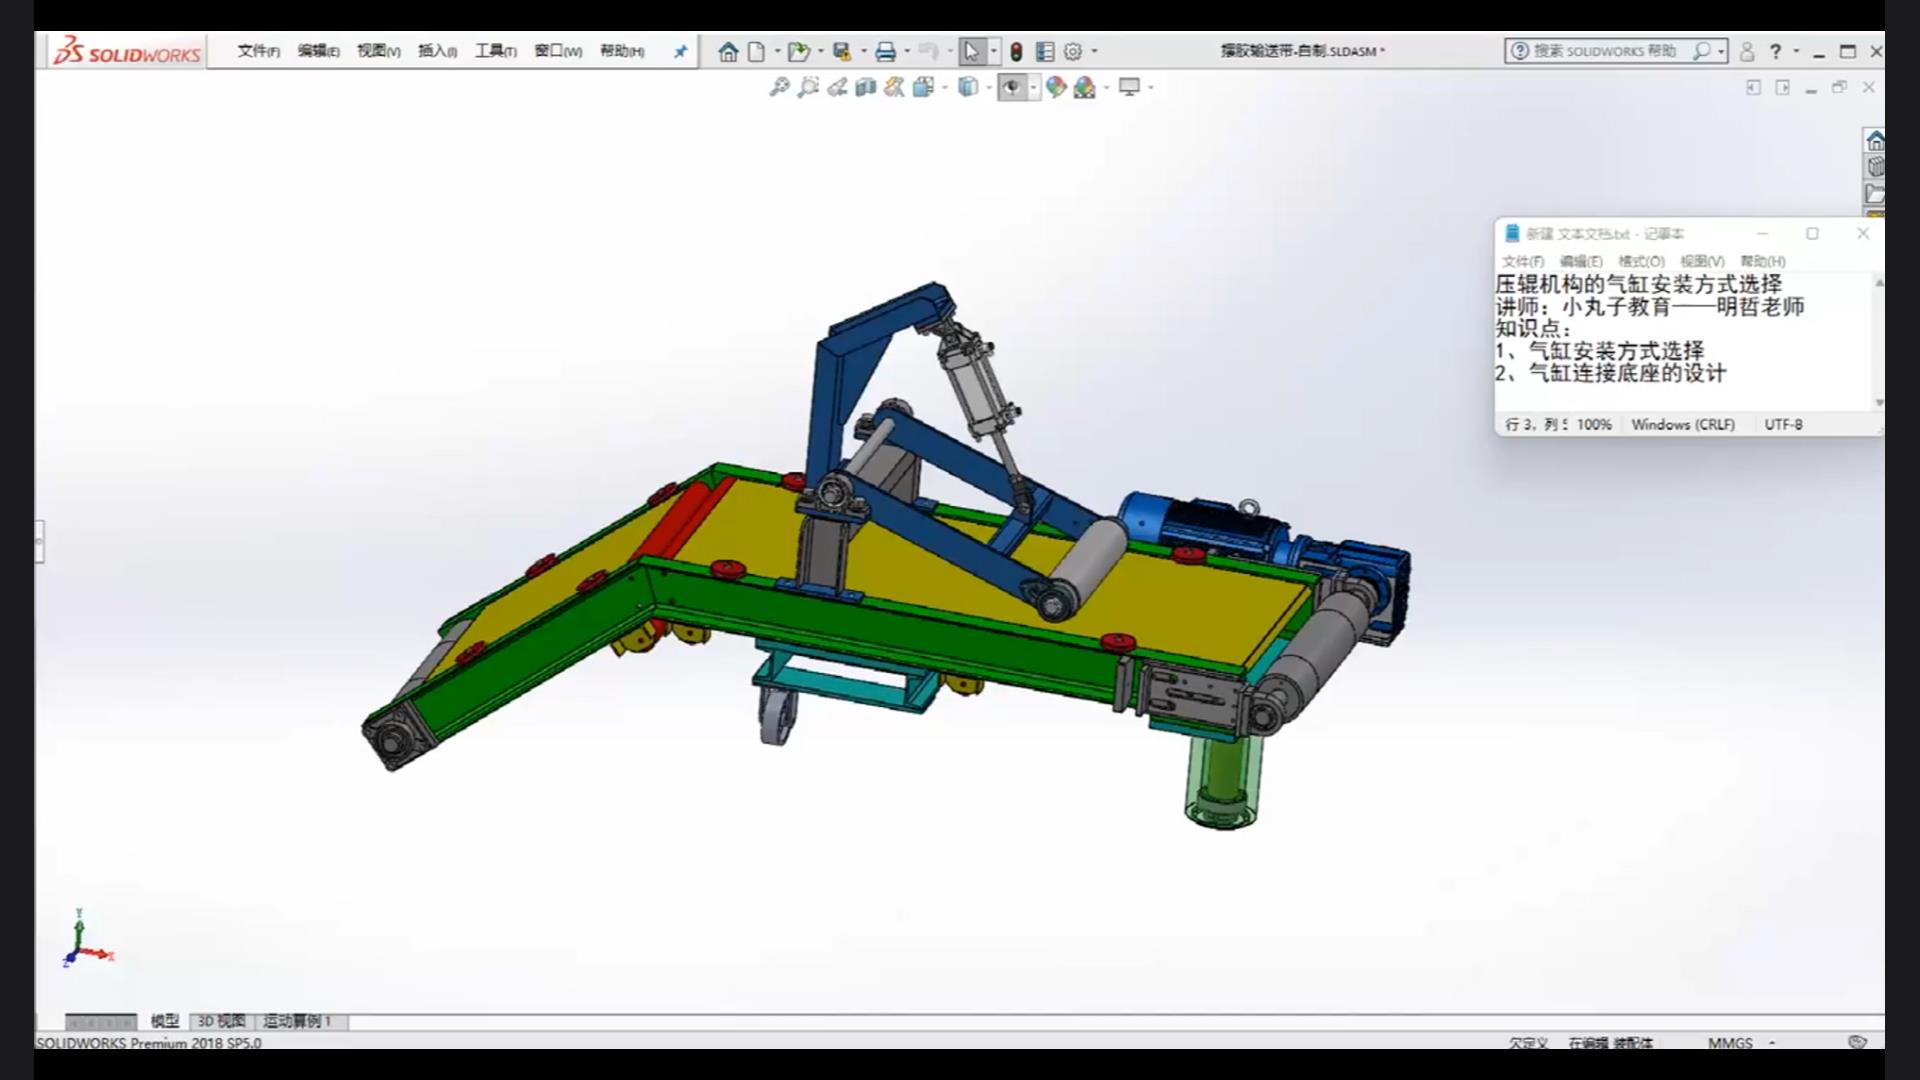1920x1080 pixels.
Task: Click the expand left panel handle
Action: 40,541
